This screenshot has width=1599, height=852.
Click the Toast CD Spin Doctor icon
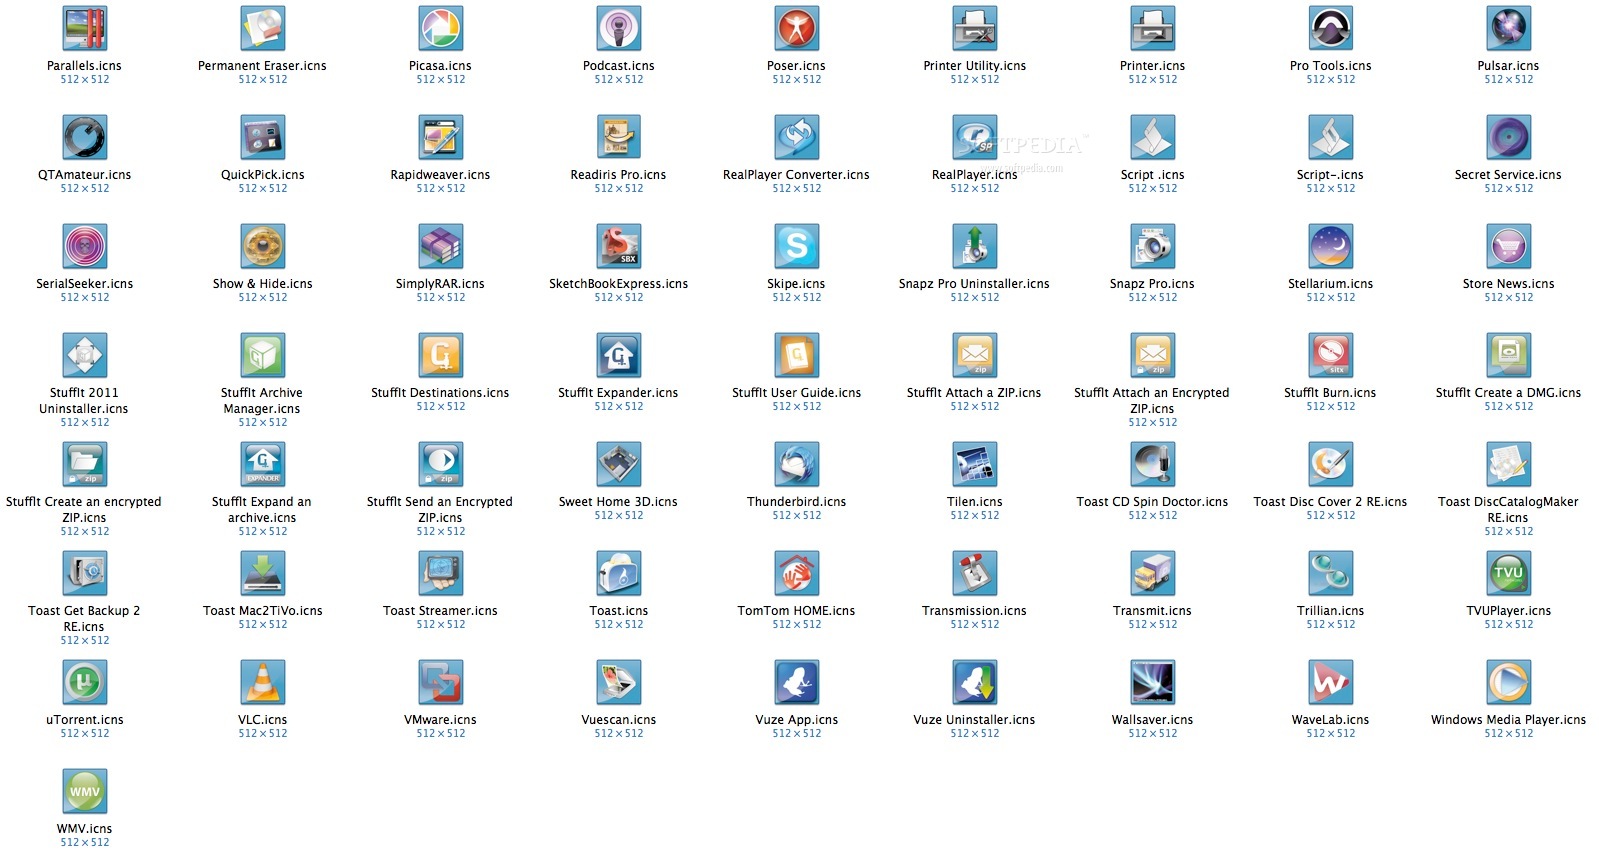coord(1153,465)
